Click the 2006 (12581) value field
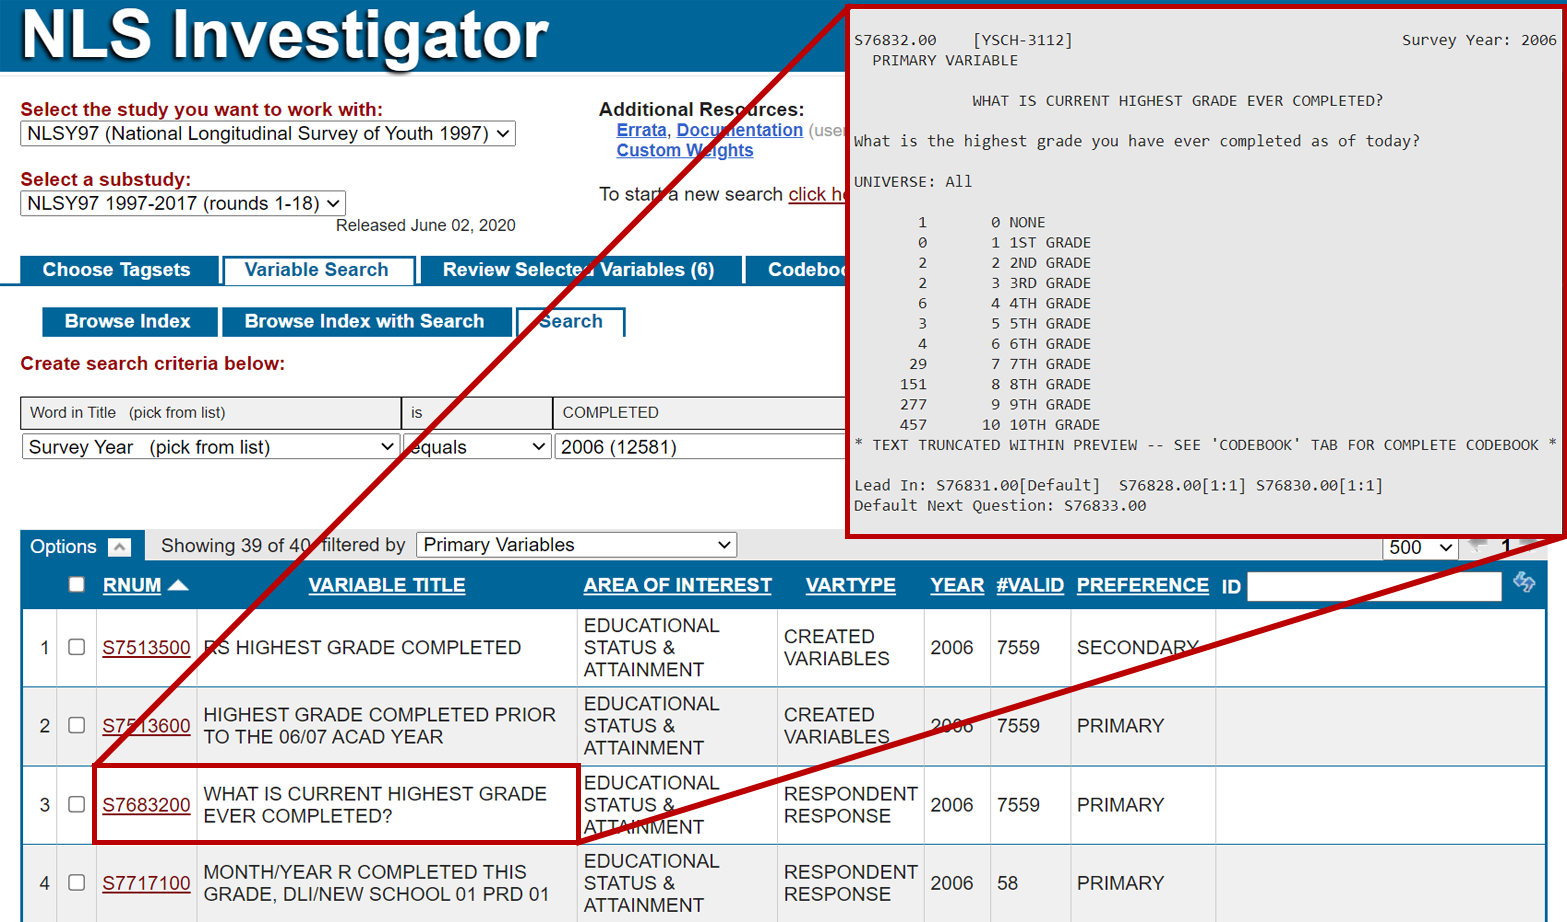 [x=700, y=447]
